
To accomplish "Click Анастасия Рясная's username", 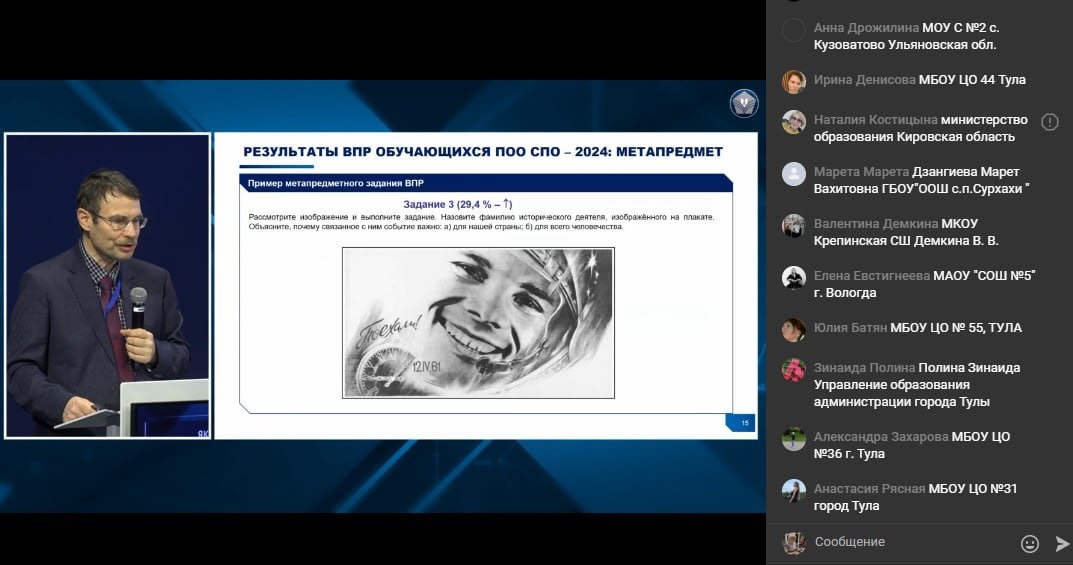I will [x=869, y=489].
